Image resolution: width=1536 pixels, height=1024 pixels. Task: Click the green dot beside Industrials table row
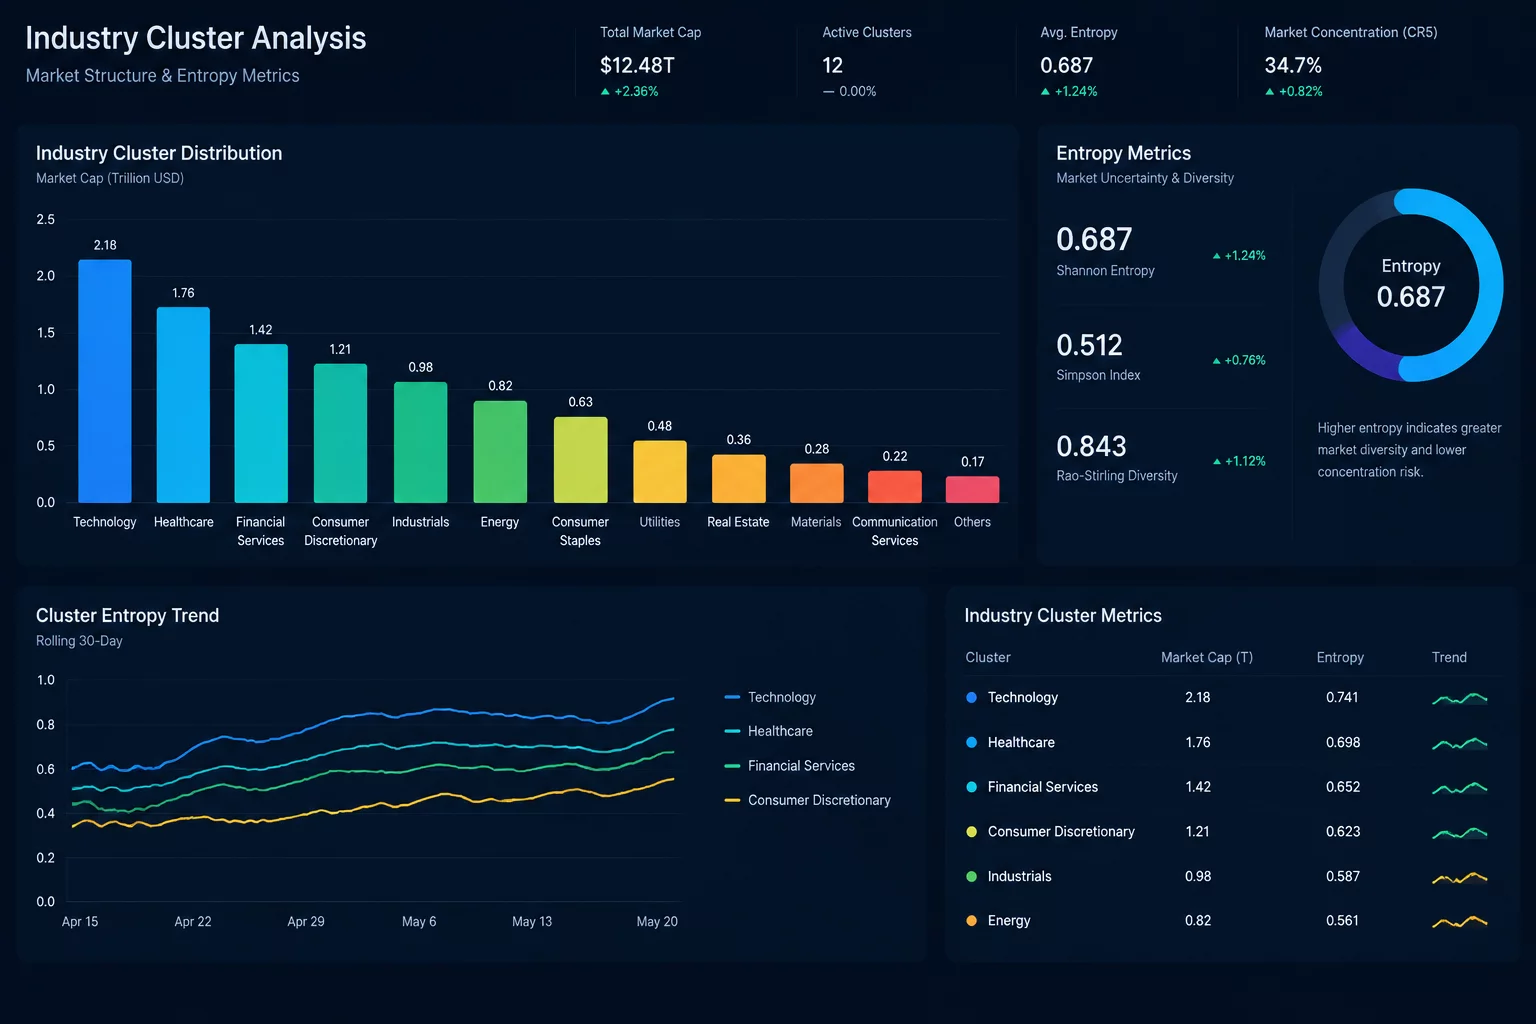(x=971, y=876)
